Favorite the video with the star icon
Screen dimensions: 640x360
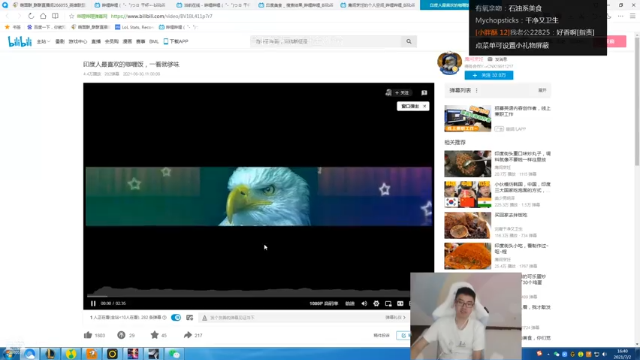pos(154,335)
